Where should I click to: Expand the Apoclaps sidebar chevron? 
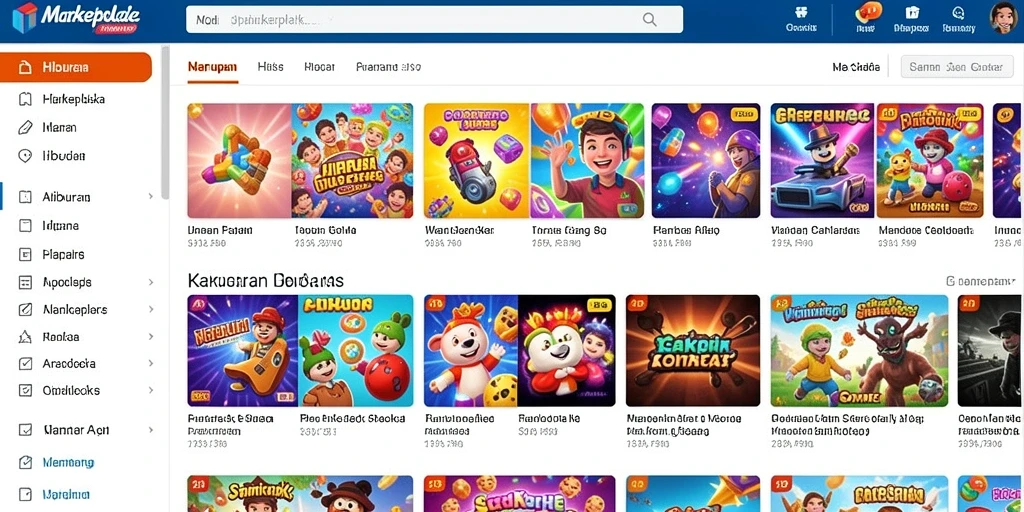[x=151, y=282]
